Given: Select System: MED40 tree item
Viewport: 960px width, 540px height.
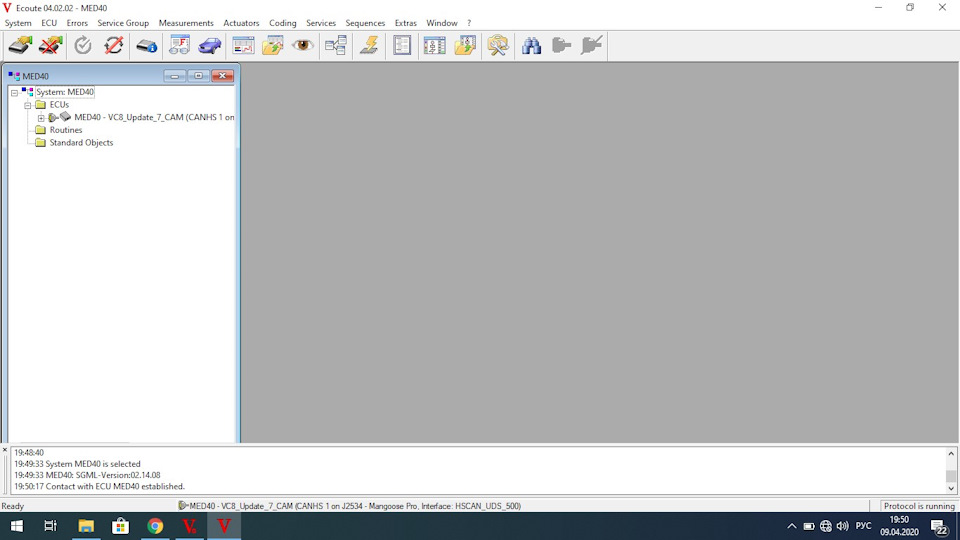Looking at the screenshot, I should point(65,92).
